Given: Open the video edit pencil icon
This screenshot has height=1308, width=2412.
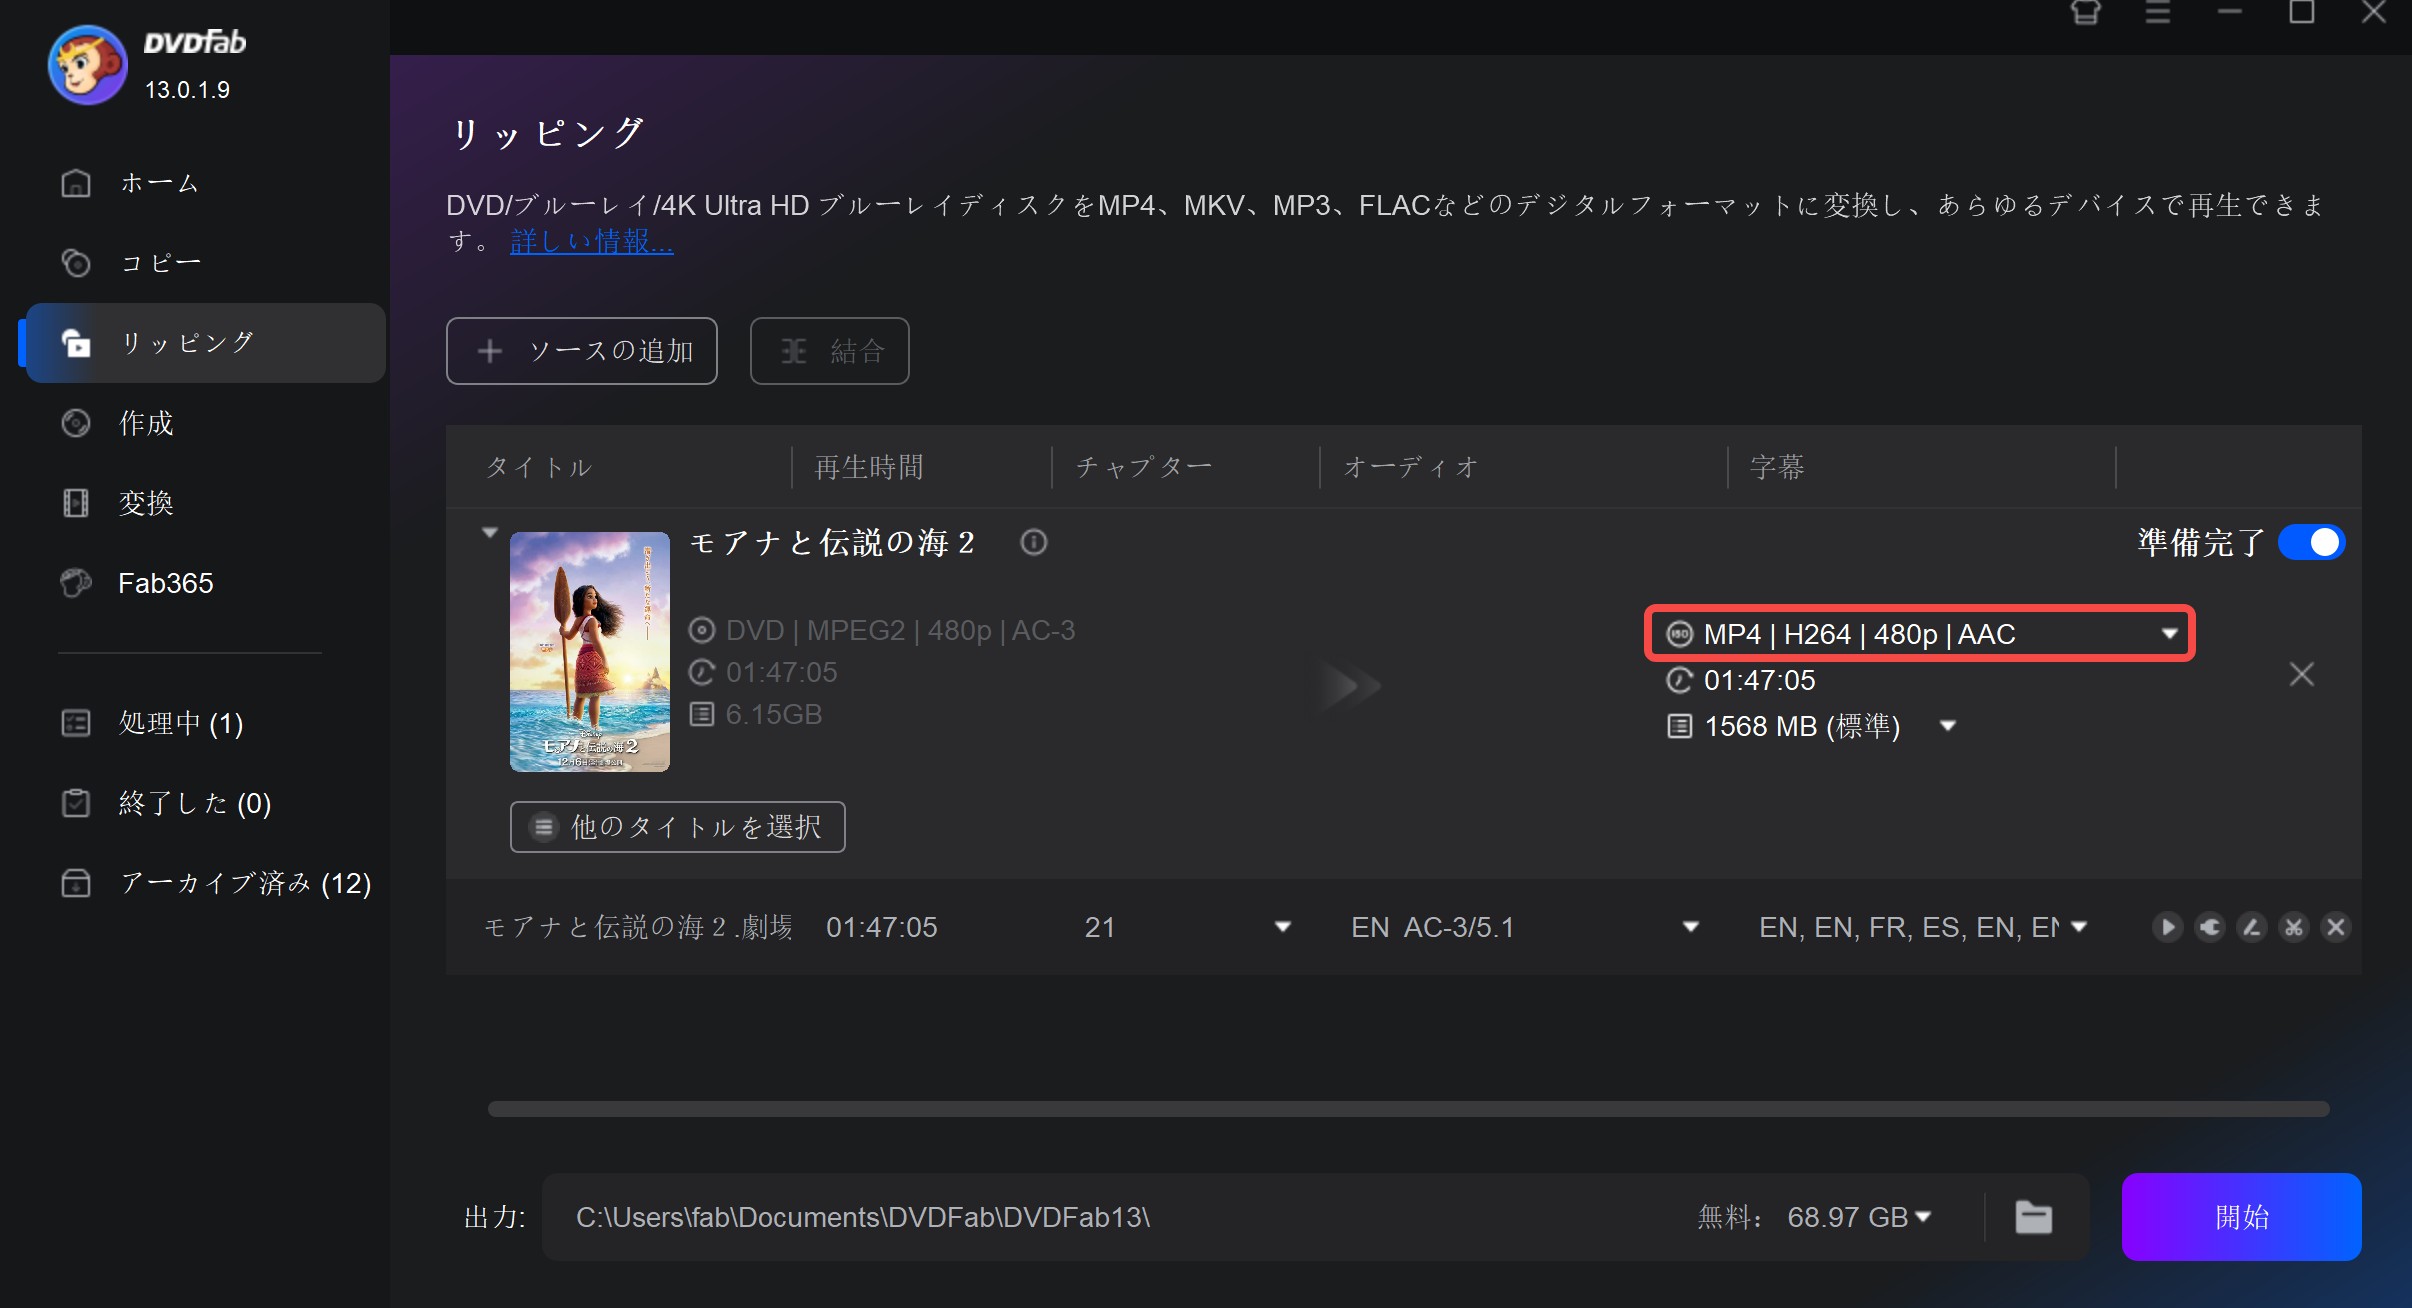Looking at the screenshot, I should (x=2251, y=927).
